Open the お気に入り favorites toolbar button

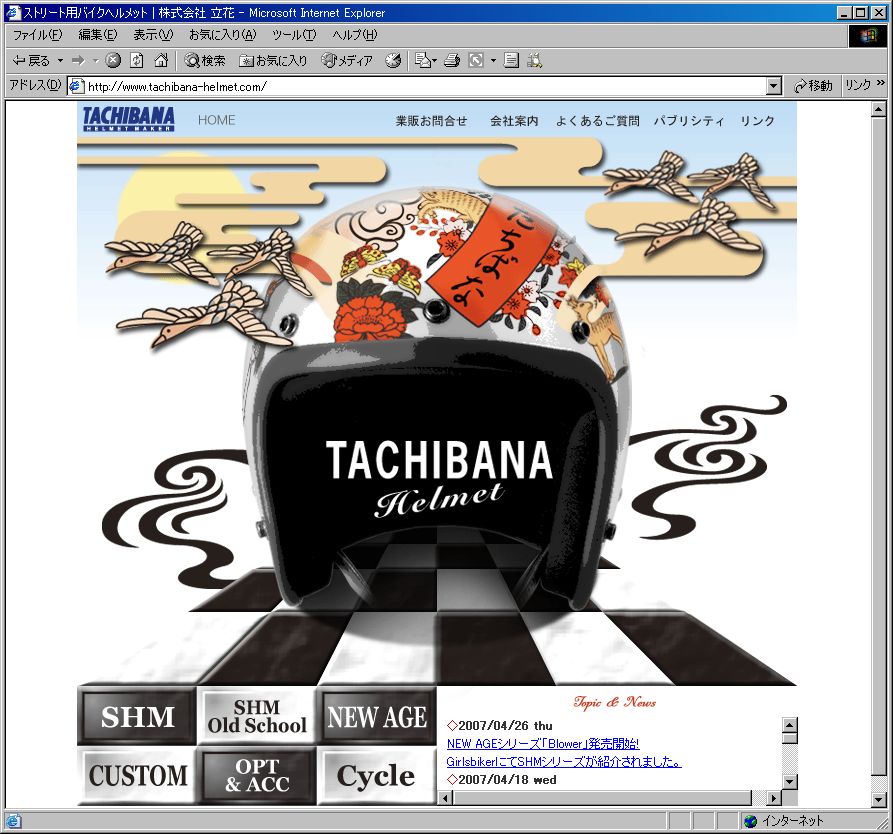pos(273,60)
